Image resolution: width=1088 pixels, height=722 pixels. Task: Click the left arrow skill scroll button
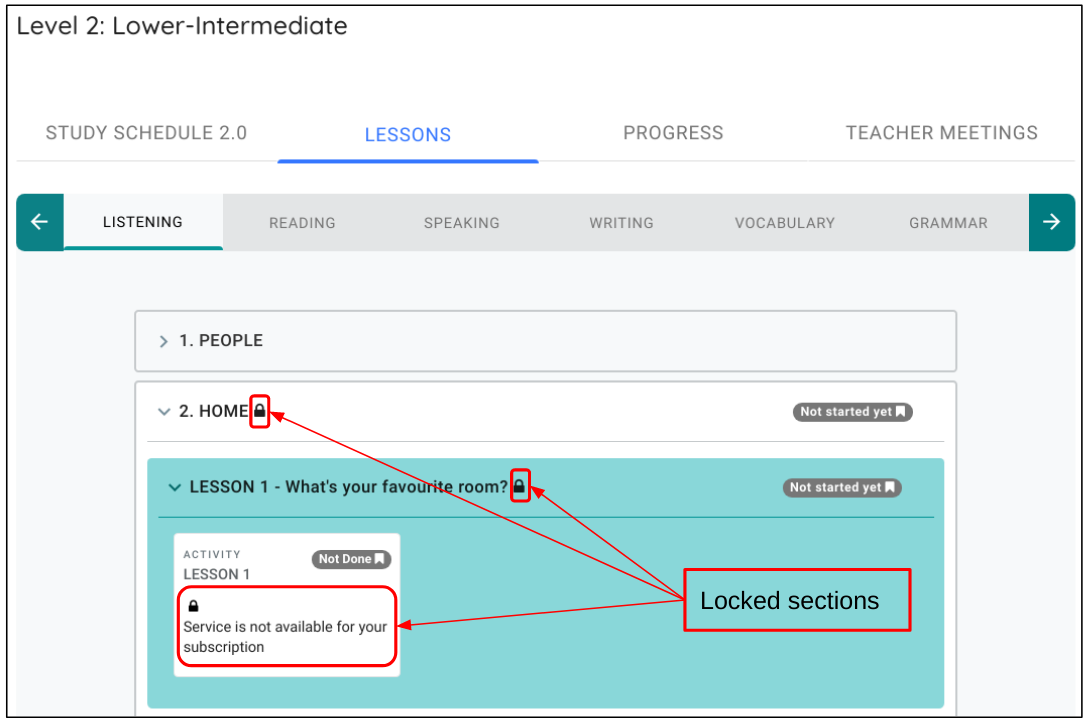pos(40,222)
